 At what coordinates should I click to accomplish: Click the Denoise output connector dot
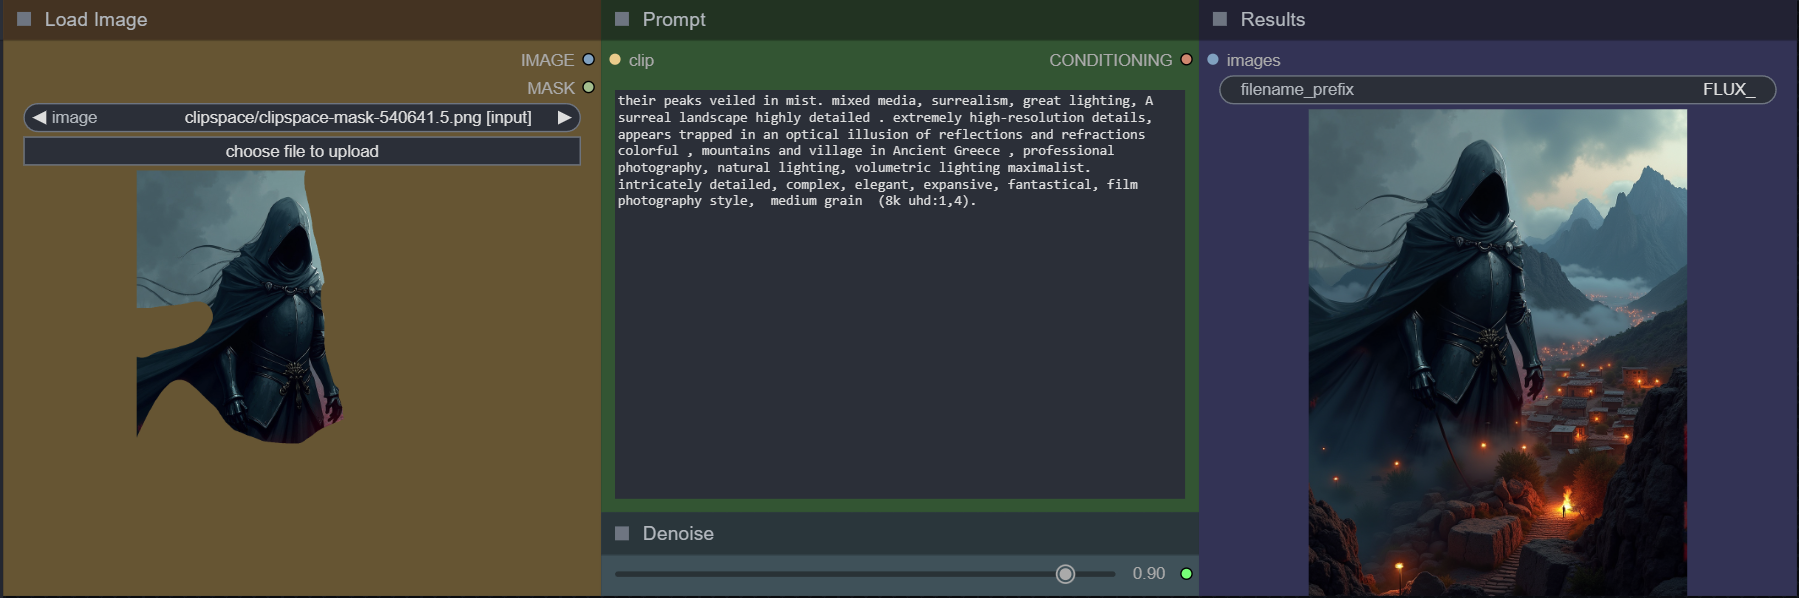pos(1187,573)
